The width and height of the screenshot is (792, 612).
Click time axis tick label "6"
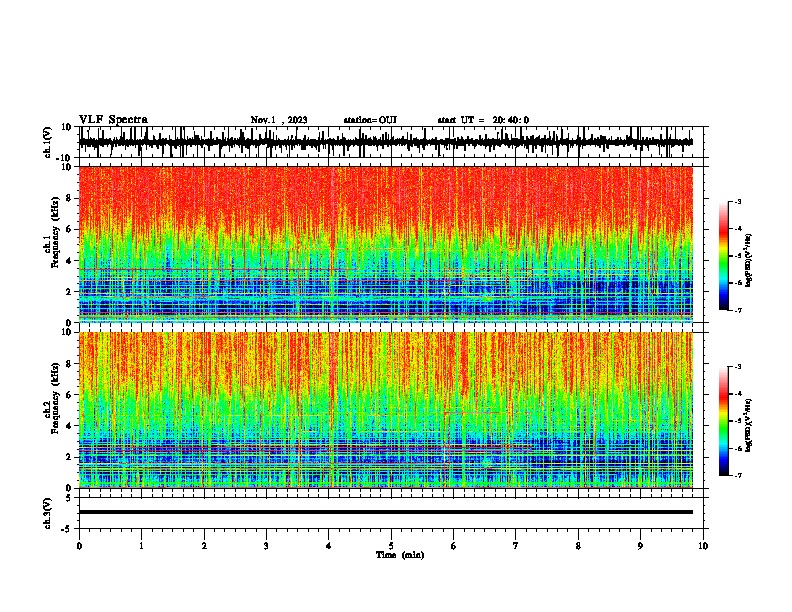454,546
